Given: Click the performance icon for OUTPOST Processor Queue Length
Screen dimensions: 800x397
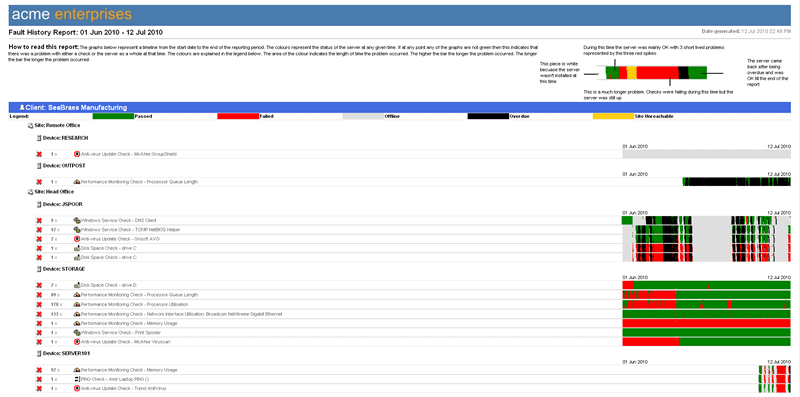Looking at the screenshot, I should click(x=77, y=182).
